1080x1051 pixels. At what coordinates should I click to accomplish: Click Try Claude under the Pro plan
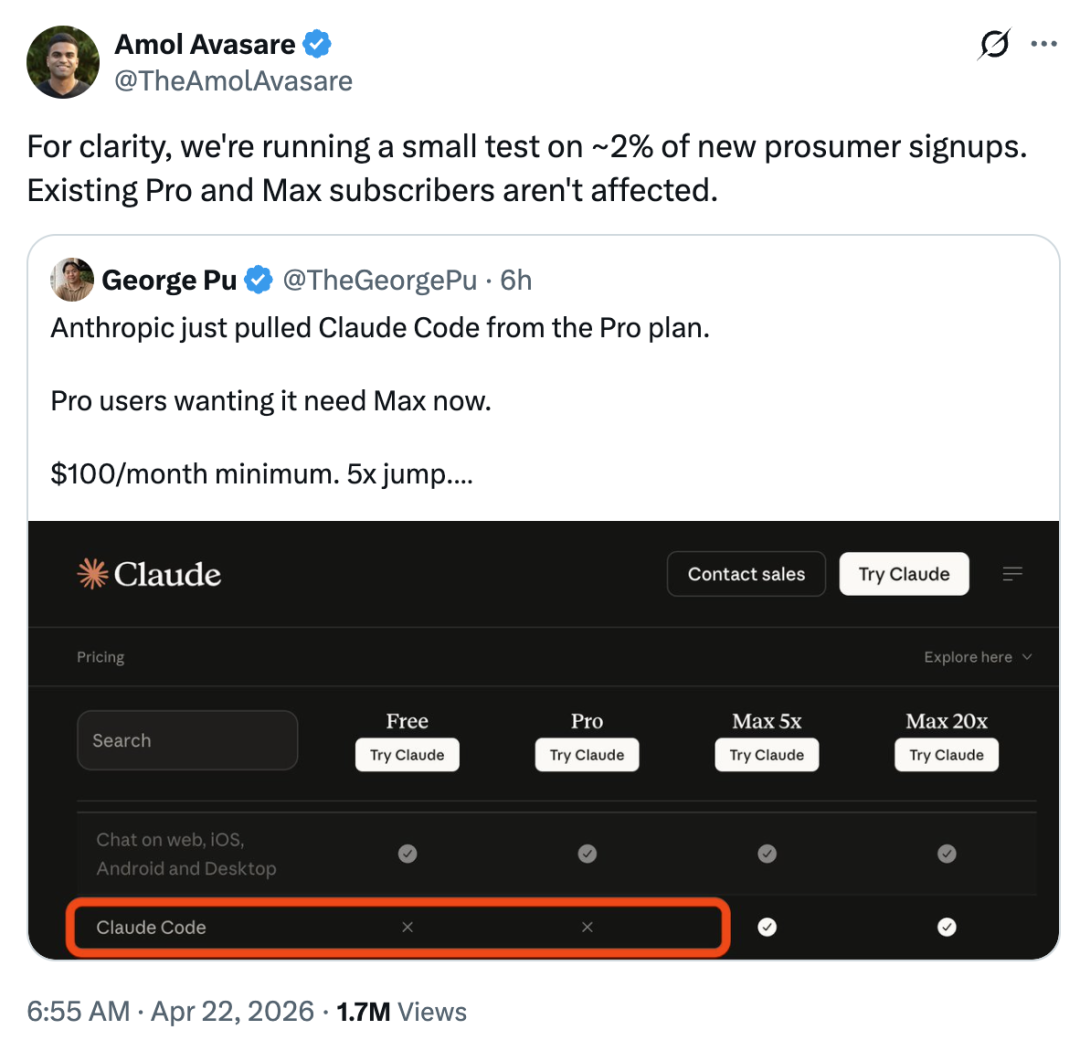[587, 755]
